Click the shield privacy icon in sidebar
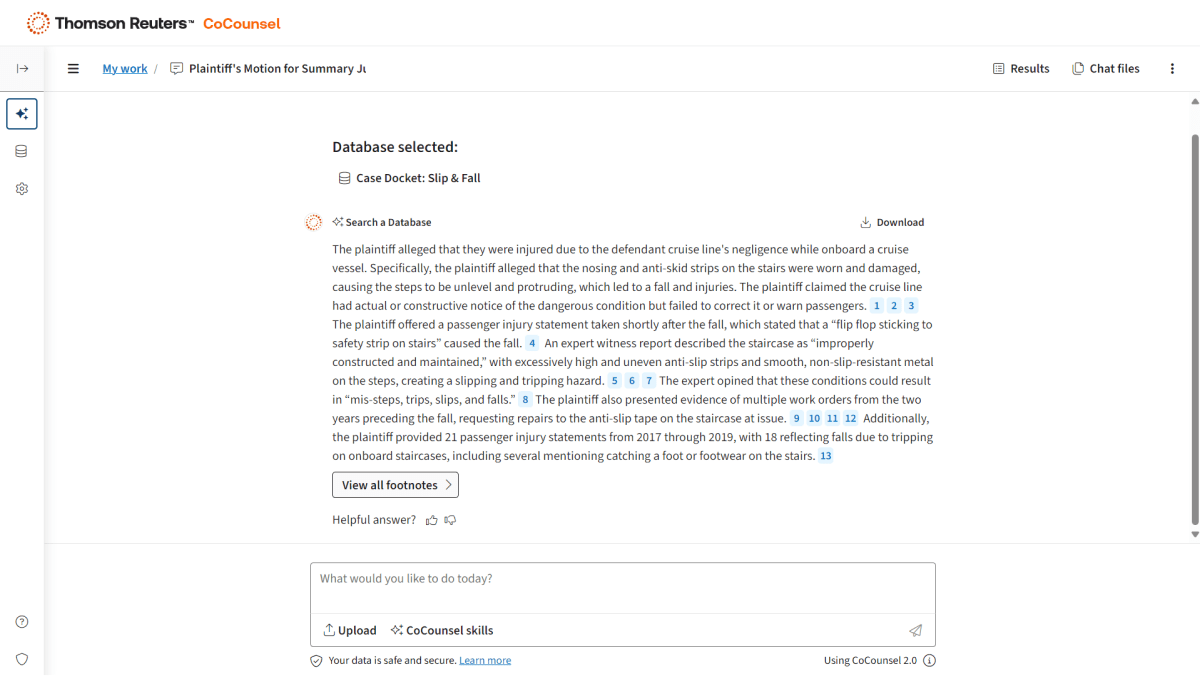This screenshot has width=1200, height=676. tap(22, 659)
